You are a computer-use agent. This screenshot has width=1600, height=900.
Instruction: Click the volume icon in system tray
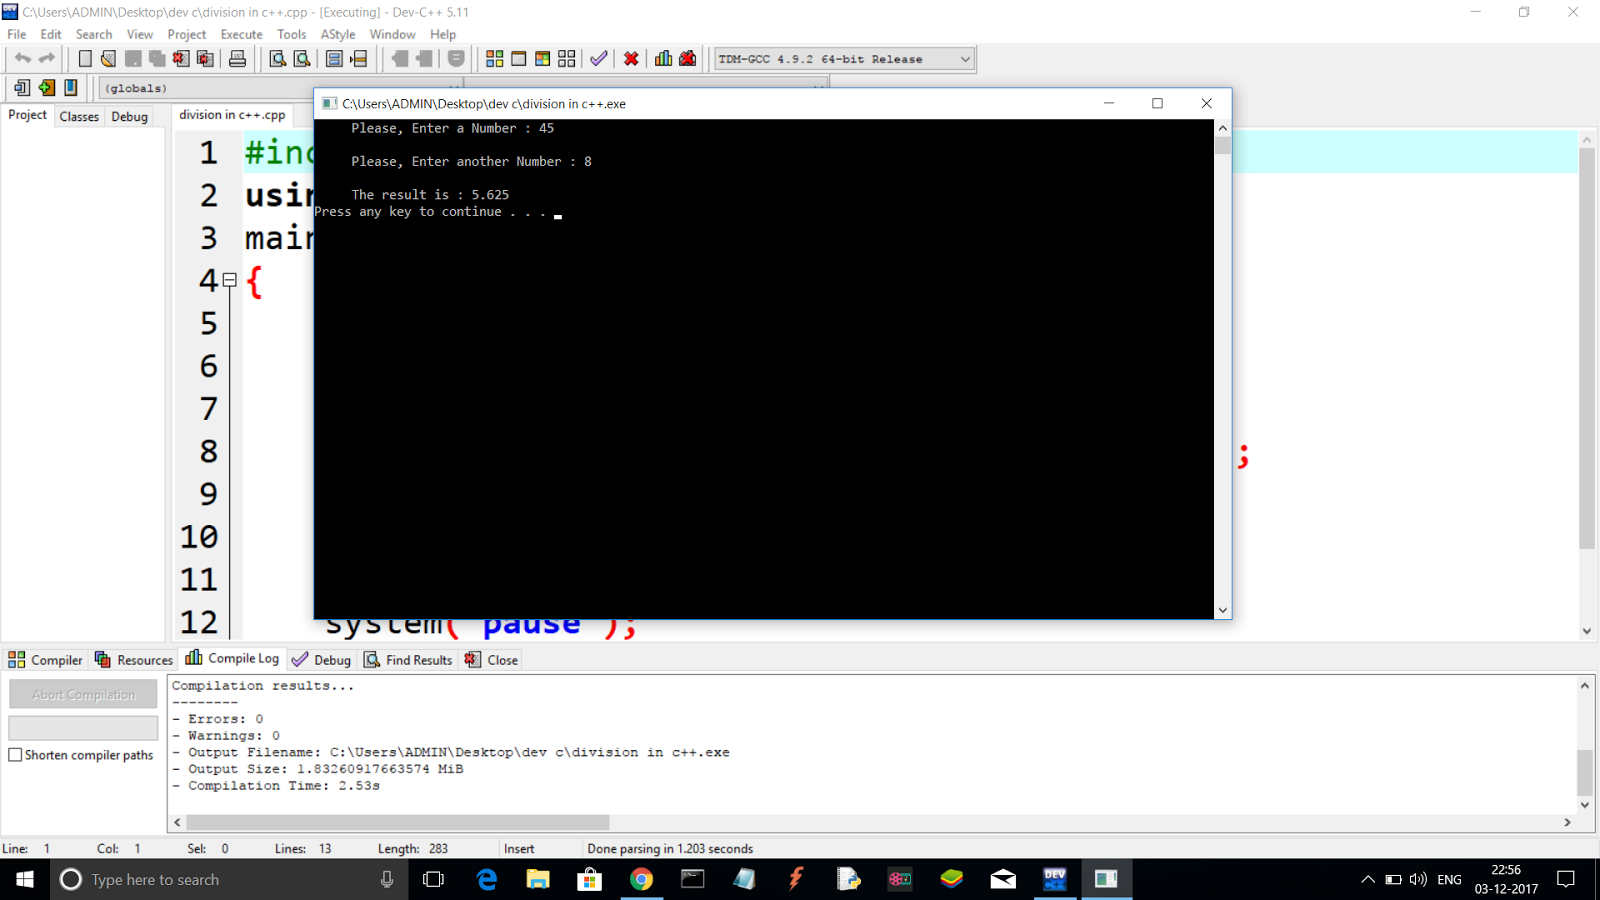(1418, 880)
